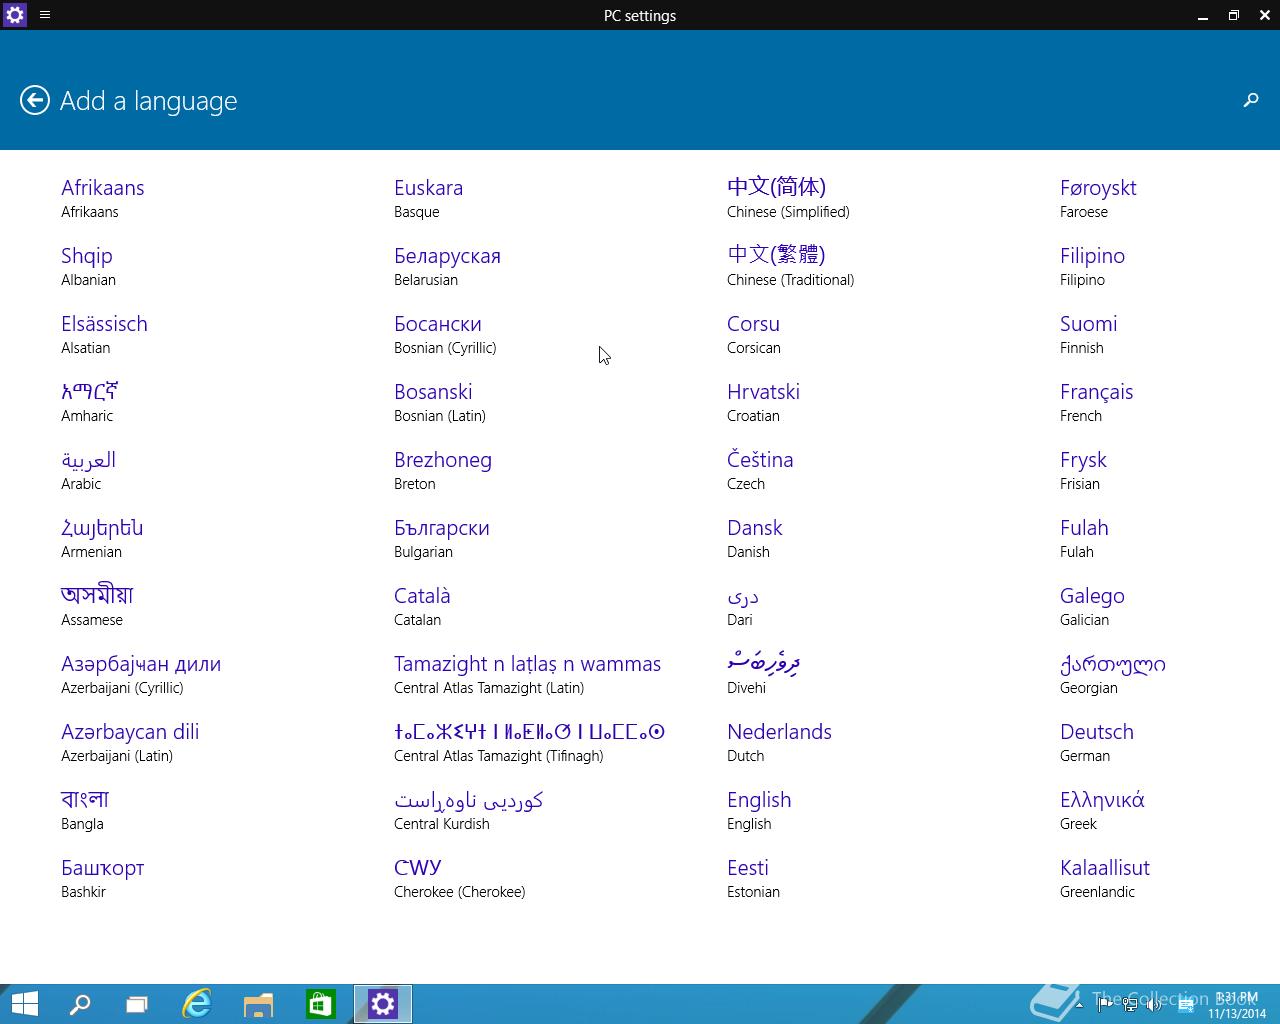Select Euskara (Basque) language
The image size is (1280, 1024).
428,198
